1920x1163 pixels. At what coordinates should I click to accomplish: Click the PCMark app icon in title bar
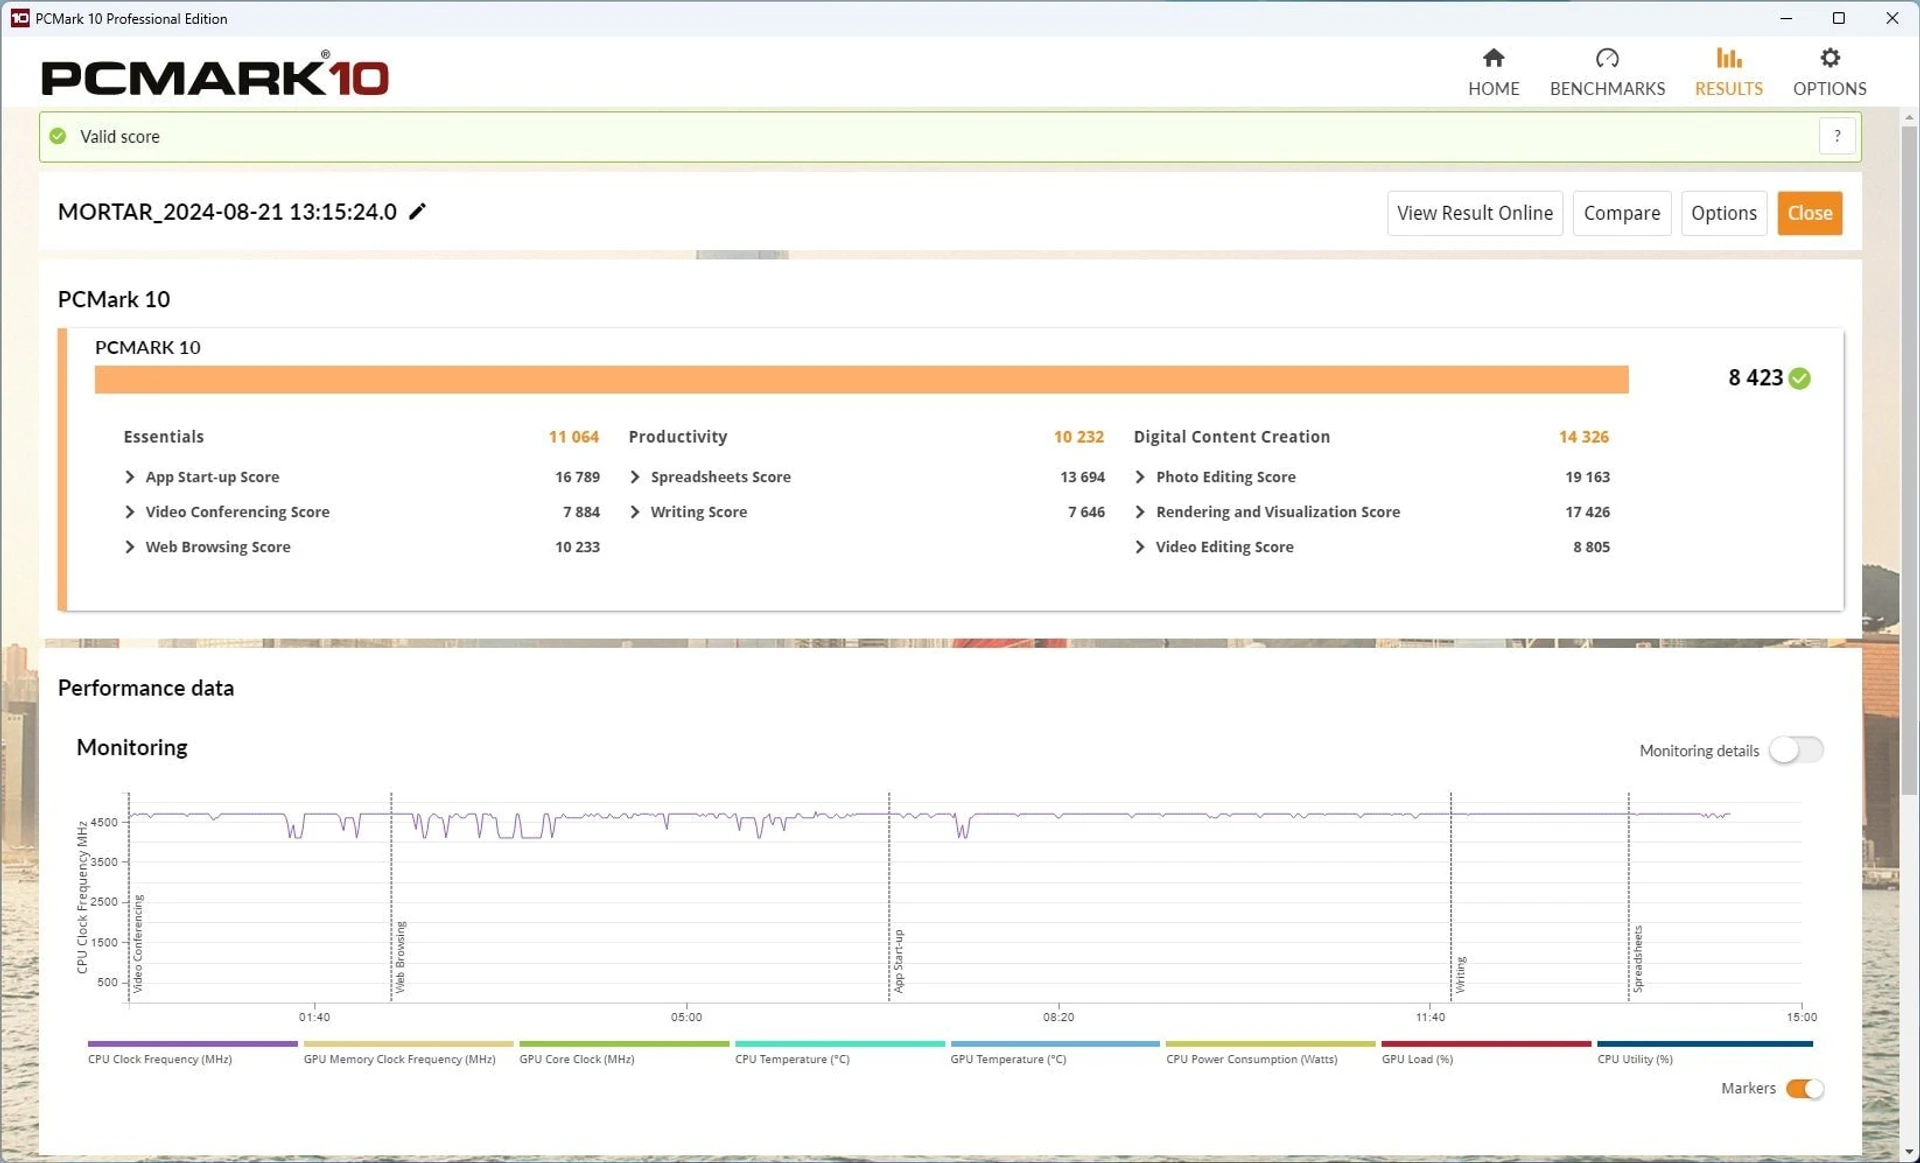click(19, 18)
